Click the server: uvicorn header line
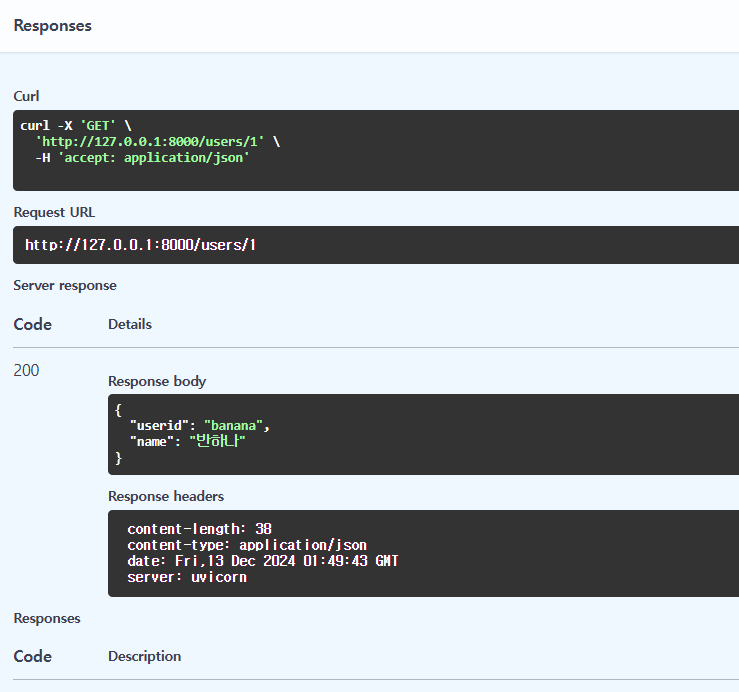Screen dimensions: 739x692 187,577
